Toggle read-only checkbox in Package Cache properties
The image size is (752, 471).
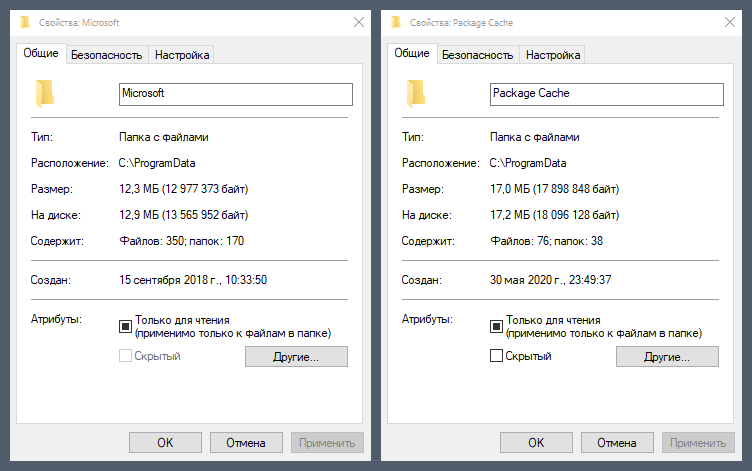(x=496, y=326)
